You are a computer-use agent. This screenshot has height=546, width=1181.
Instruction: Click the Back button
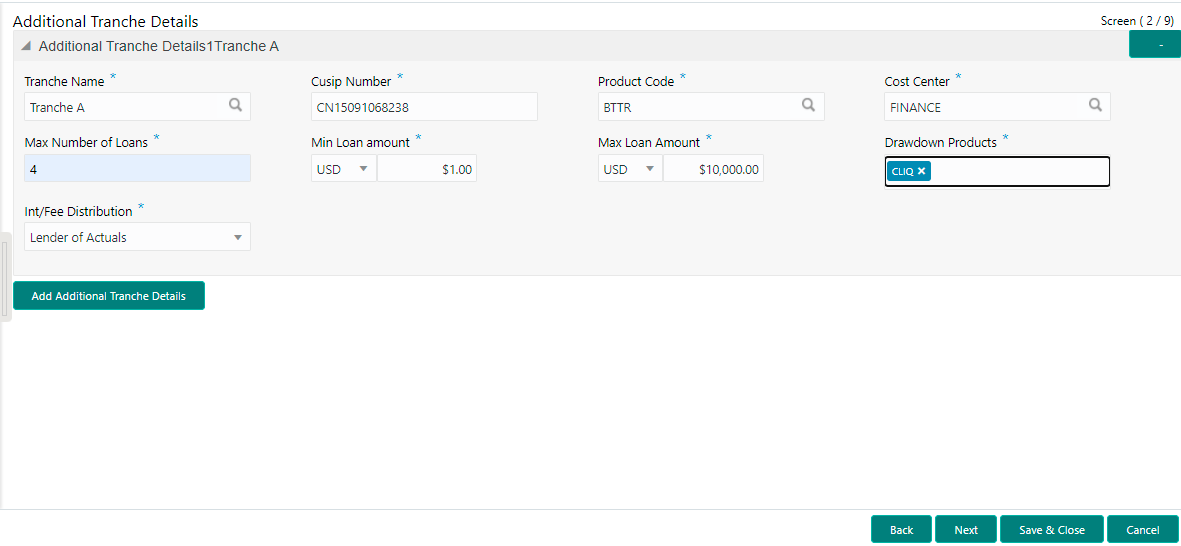pyautogui.click(x=902, y=529)
